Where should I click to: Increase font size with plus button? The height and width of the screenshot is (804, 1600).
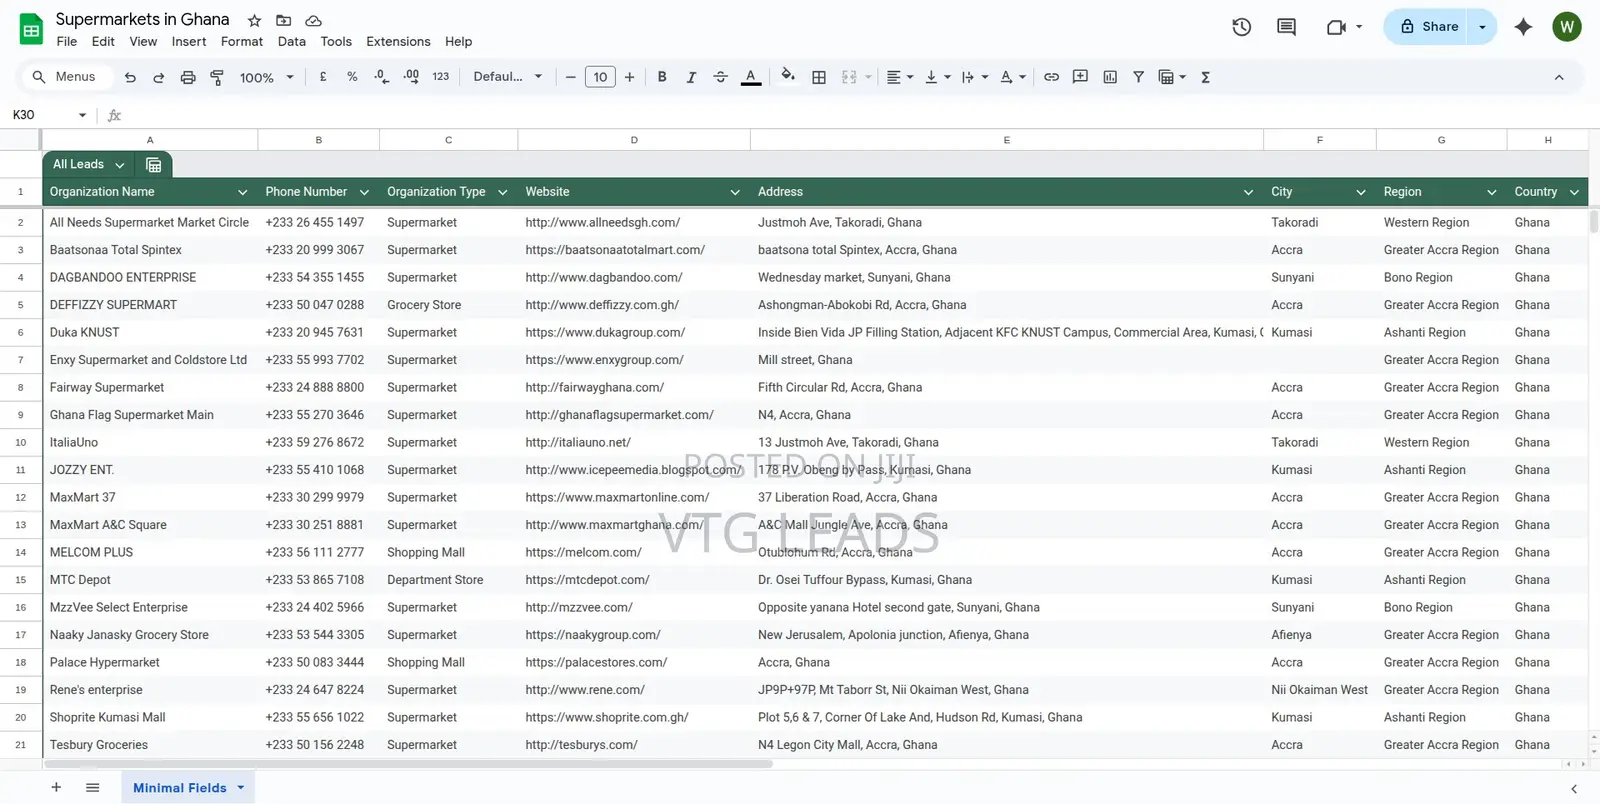point(629,77)
